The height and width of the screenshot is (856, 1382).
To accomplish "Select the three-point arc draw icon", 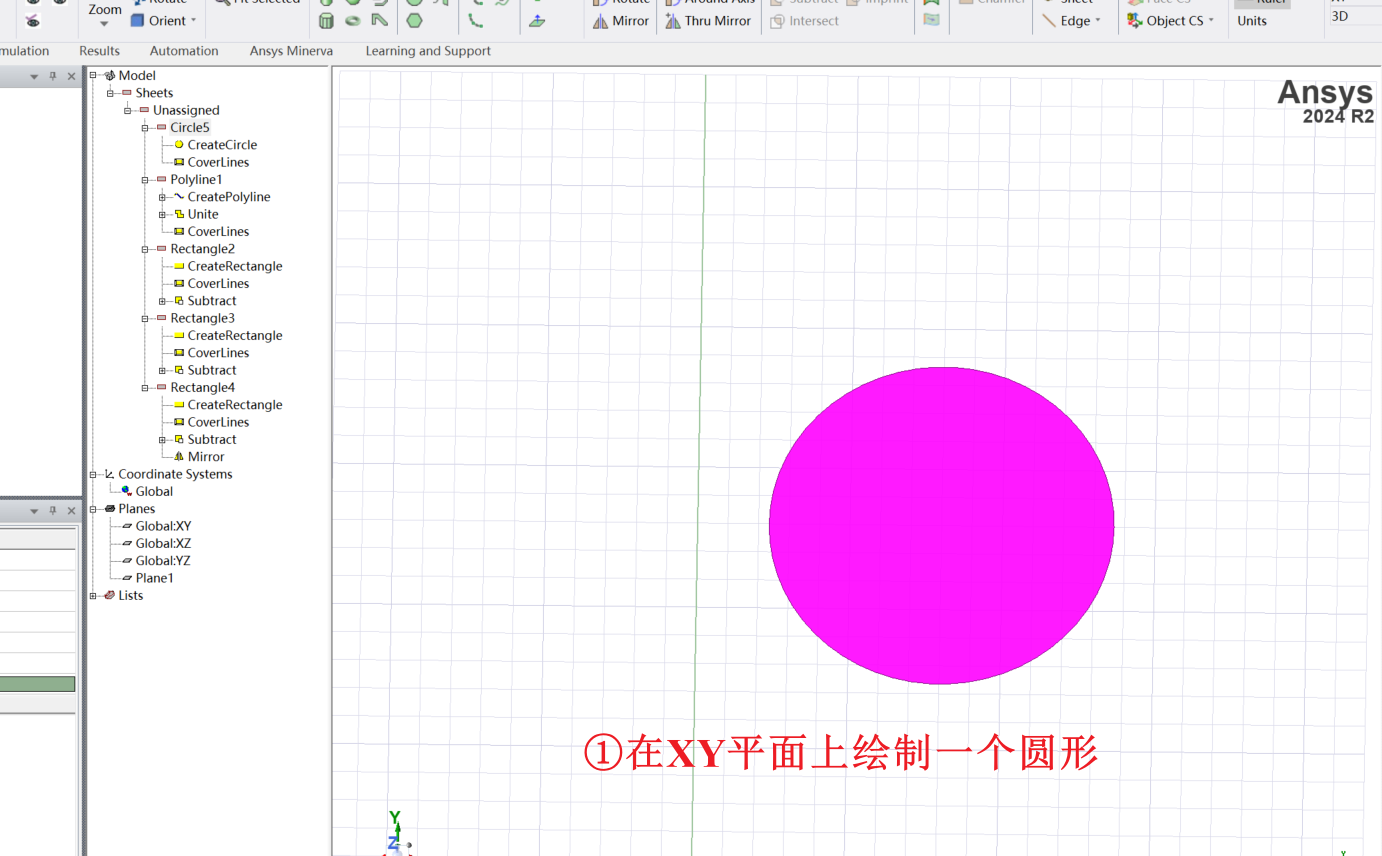I will coord(476,20).
